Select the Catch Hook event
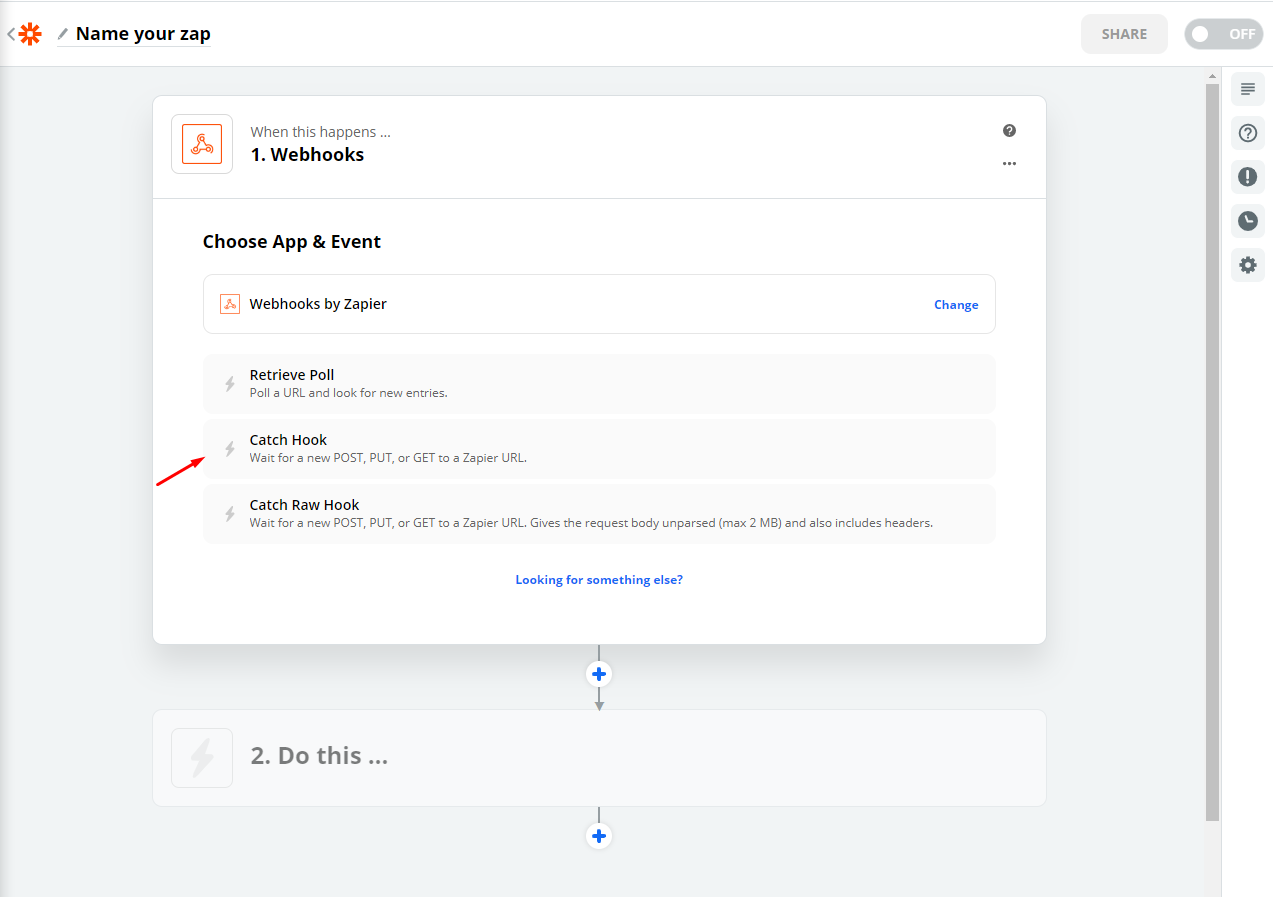 (x=599, y=448)
